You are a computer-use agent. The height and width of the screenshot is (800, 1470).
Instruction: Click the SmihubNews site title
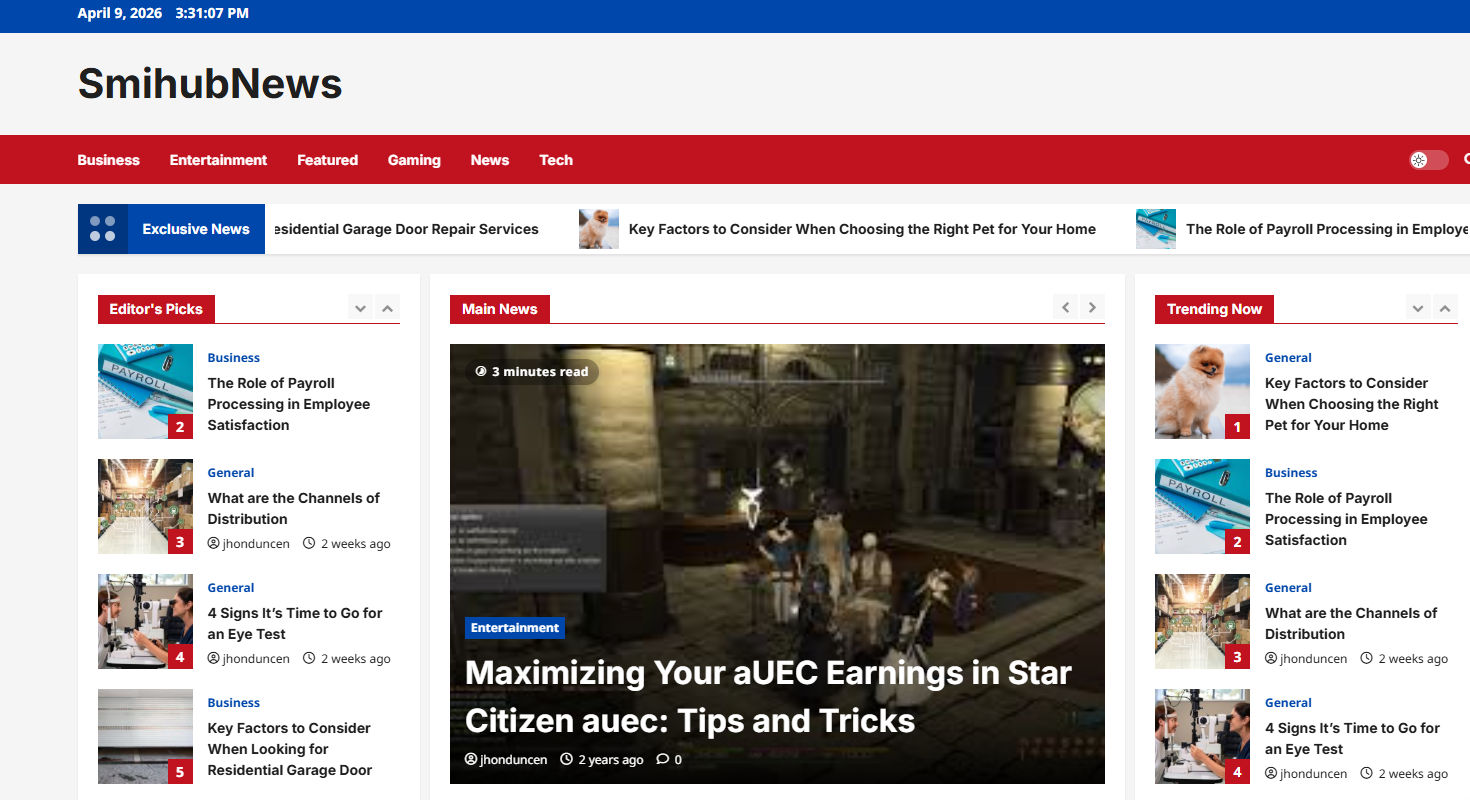pyautogui.click(x=210, y=83)
